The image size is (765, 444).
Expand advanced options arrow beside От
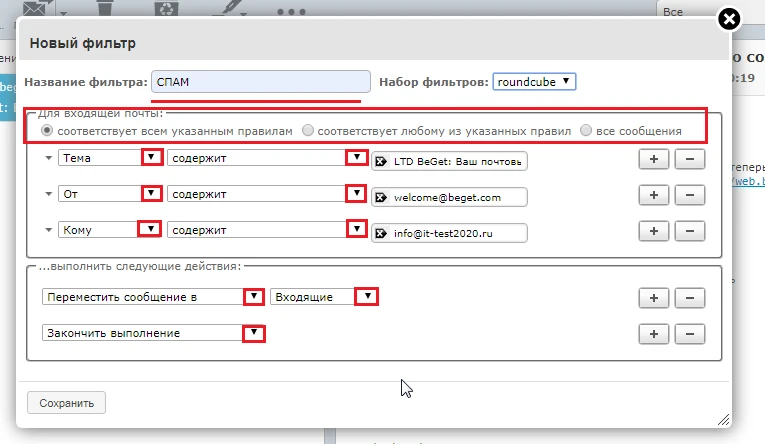(48, 194)
